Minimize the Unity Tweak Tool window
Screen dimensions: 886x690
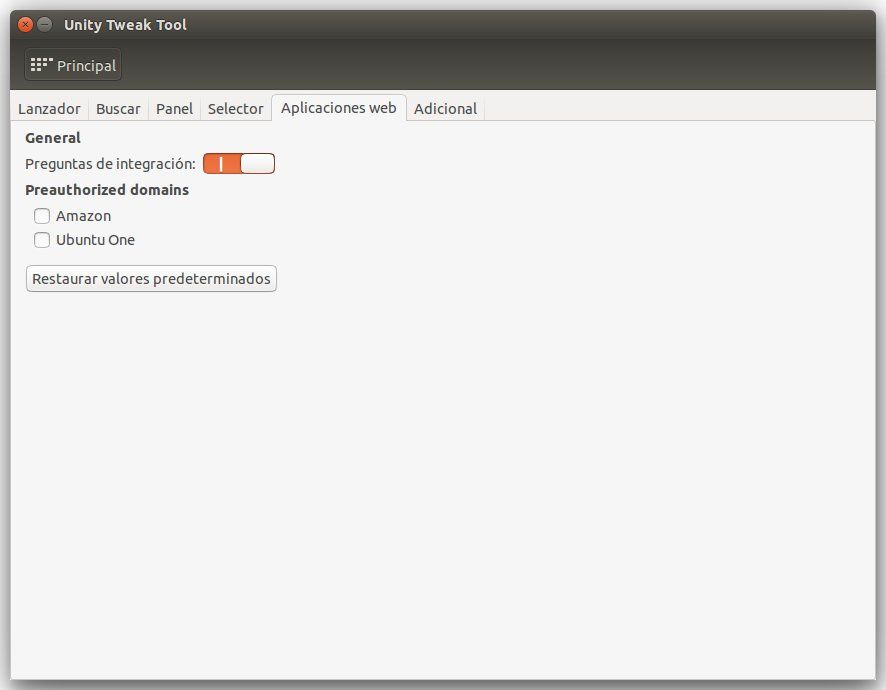click(x=45, y=24)
